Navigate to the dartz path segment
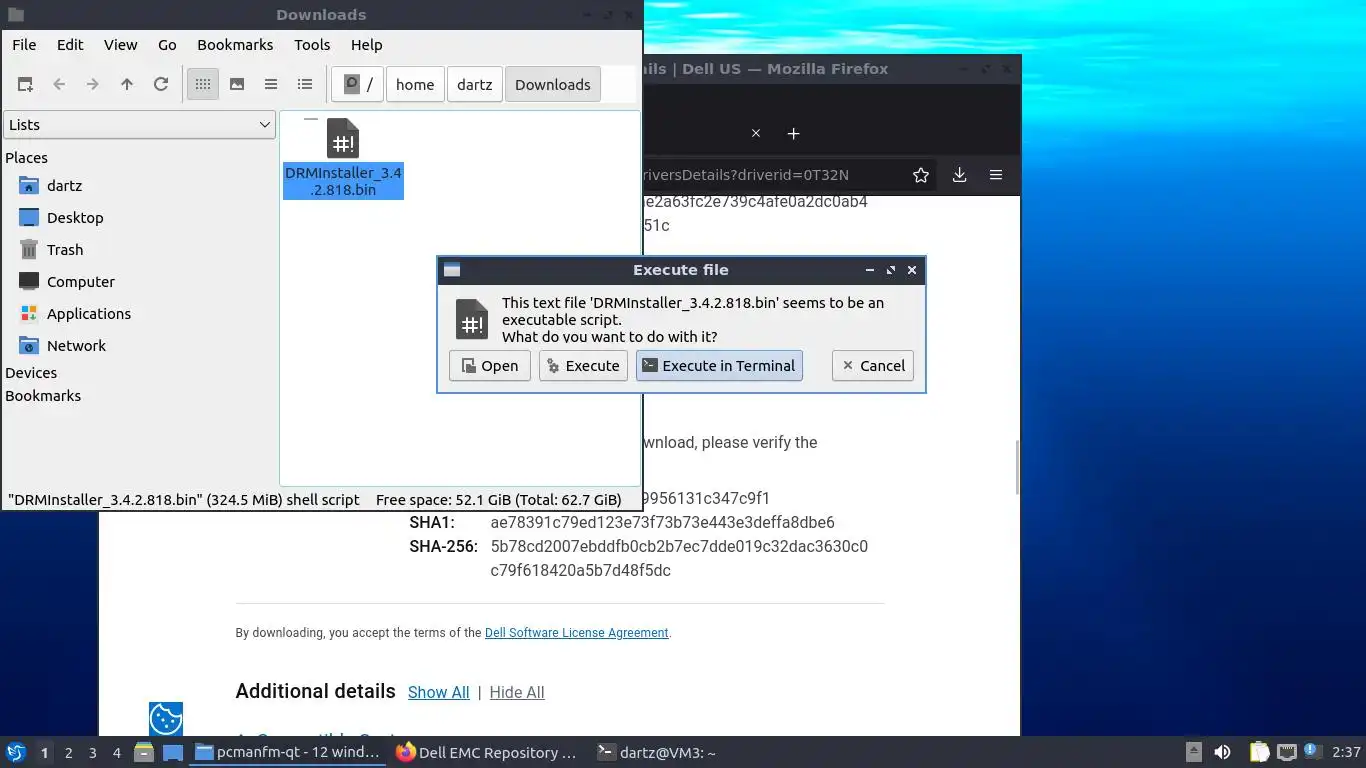1366x768 pixels. (475, 85)
